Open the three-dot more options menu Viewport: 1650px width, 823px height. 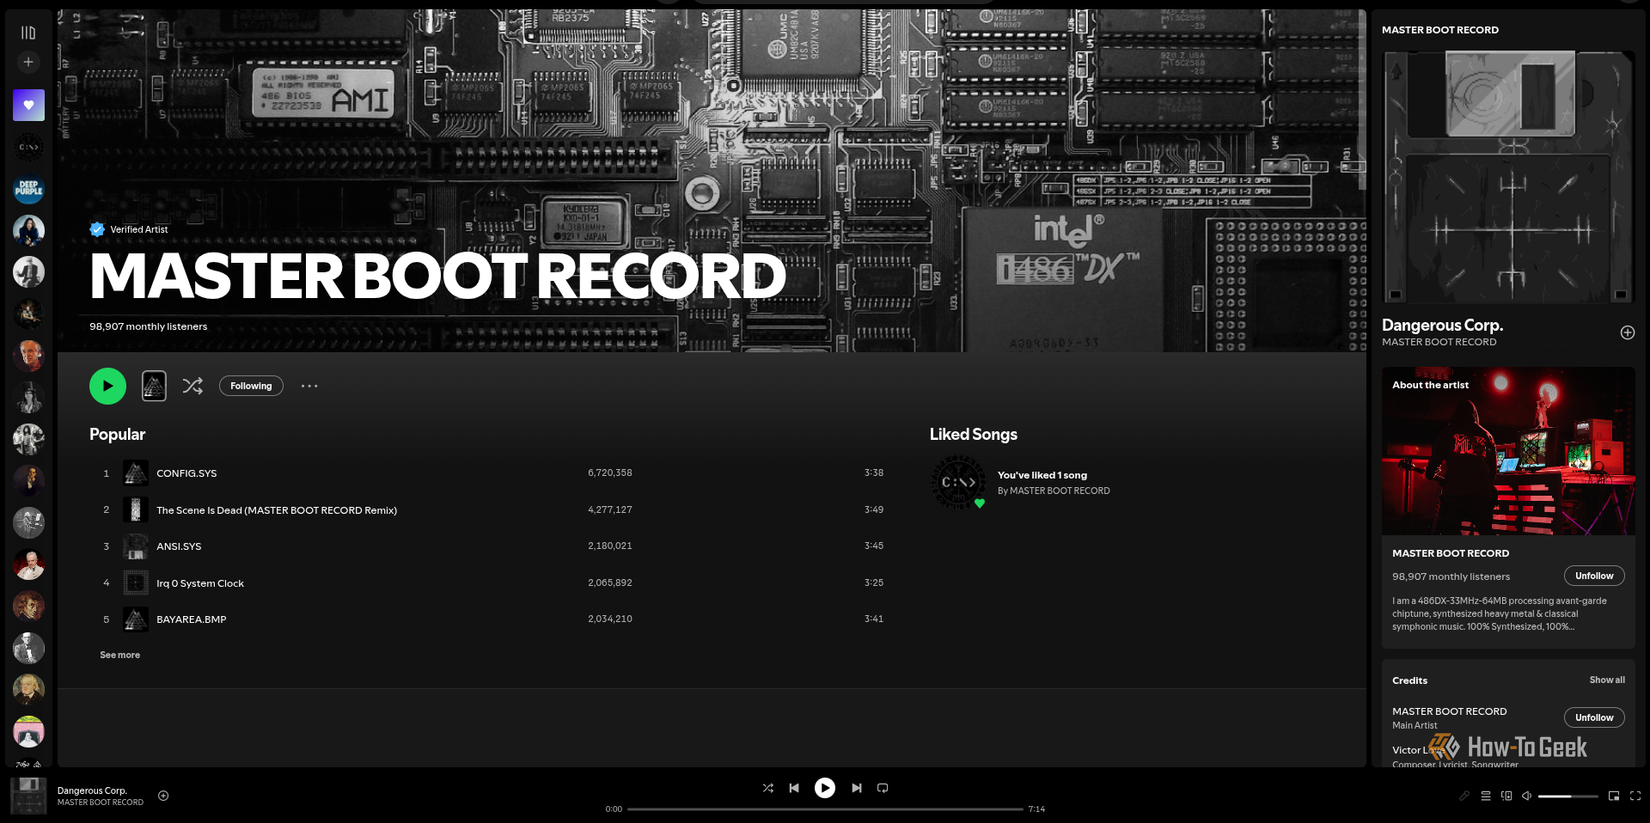pyautogui.click(x=309, y=386)
